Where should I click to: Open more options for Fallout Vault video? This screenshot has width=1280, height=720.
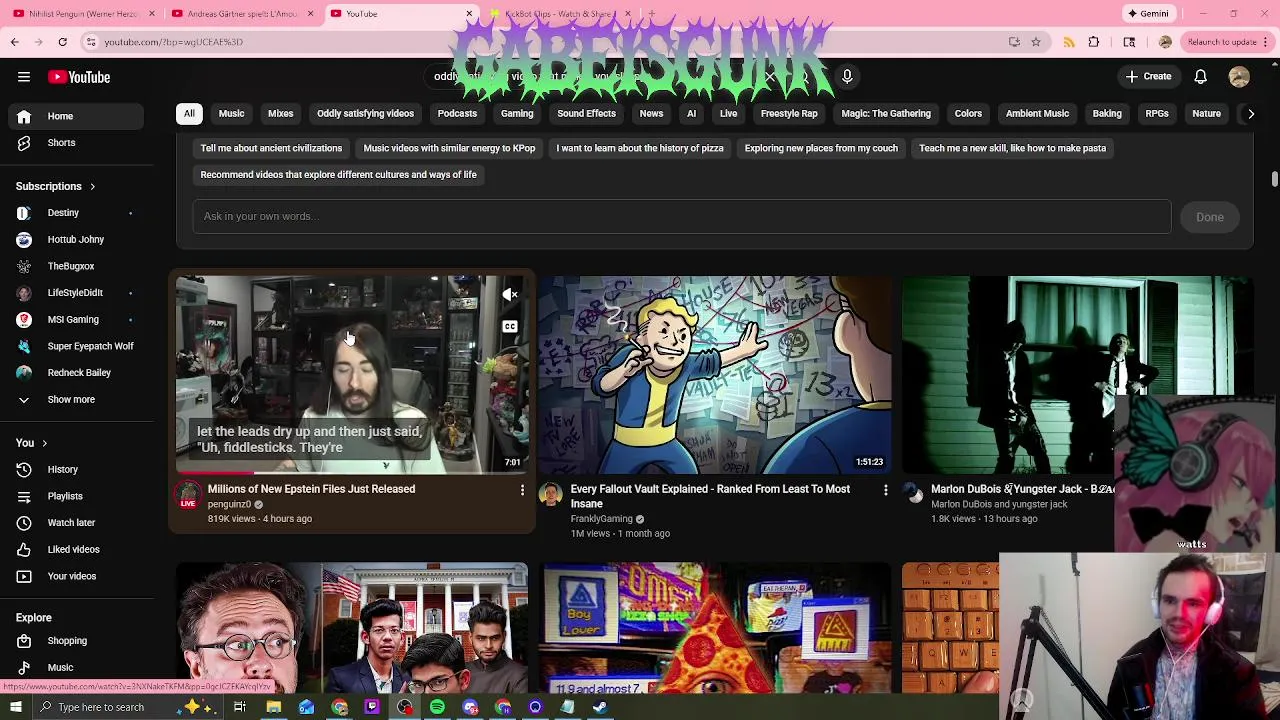pos(885,490)
